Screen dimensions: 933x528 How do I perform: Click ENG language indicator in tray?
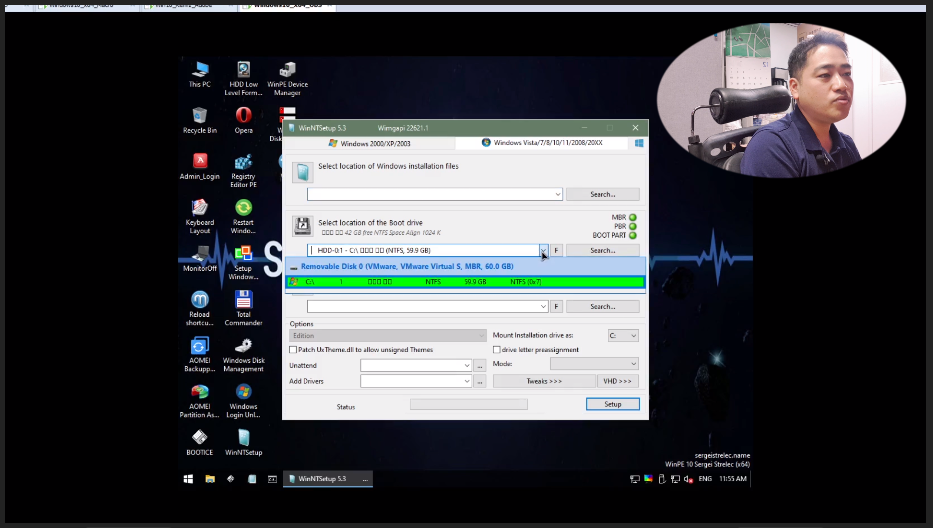click(x=705, y=479)
